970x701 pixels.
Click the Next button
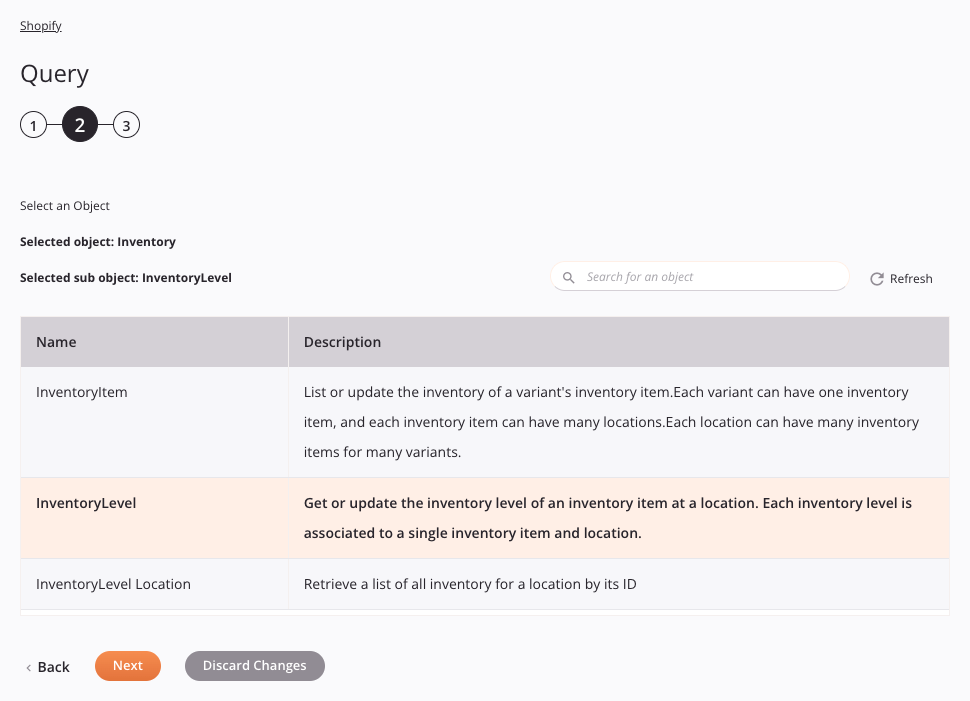[127, 666]
